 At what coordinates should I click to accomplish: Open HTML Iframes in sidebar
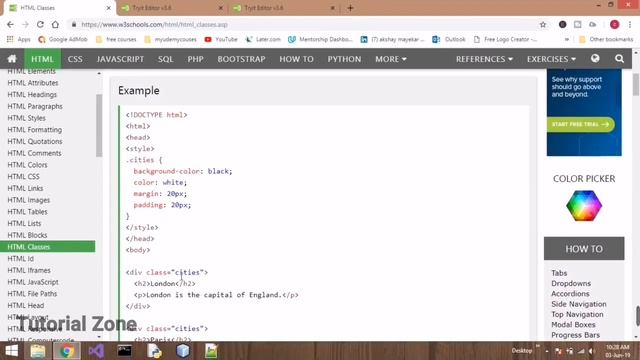tap(29, 271)
